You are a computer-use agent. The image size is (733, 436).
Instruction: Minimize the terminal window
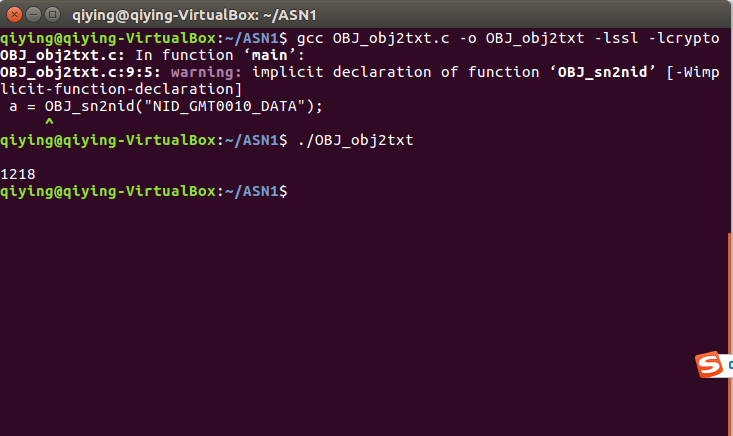coord(34,15)
